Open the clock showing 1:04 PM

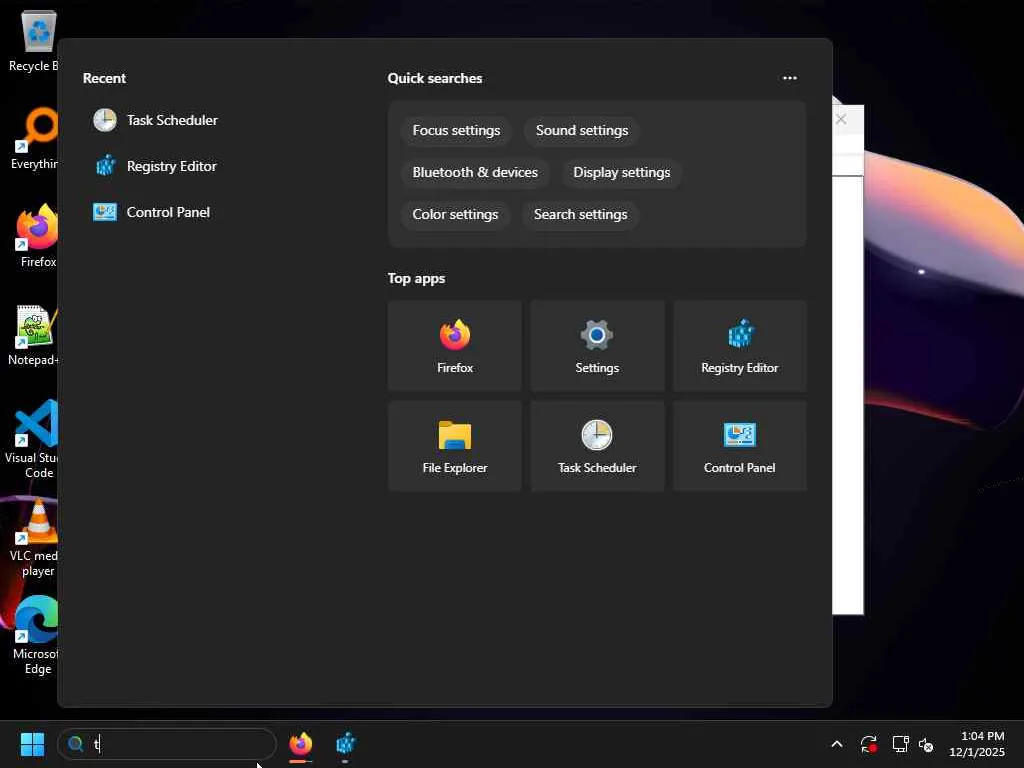pyautogui.click(x=977, y=744)
